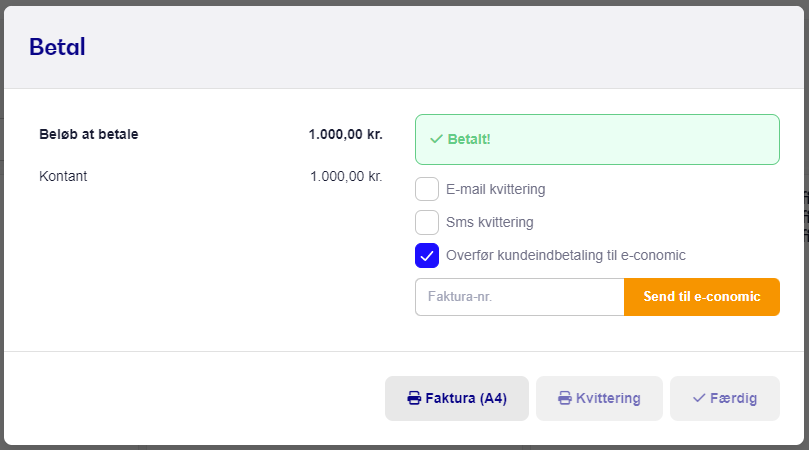Click the printer icon beside Kvittering
This screenshot has width=809, height=450.
(565, 398)
